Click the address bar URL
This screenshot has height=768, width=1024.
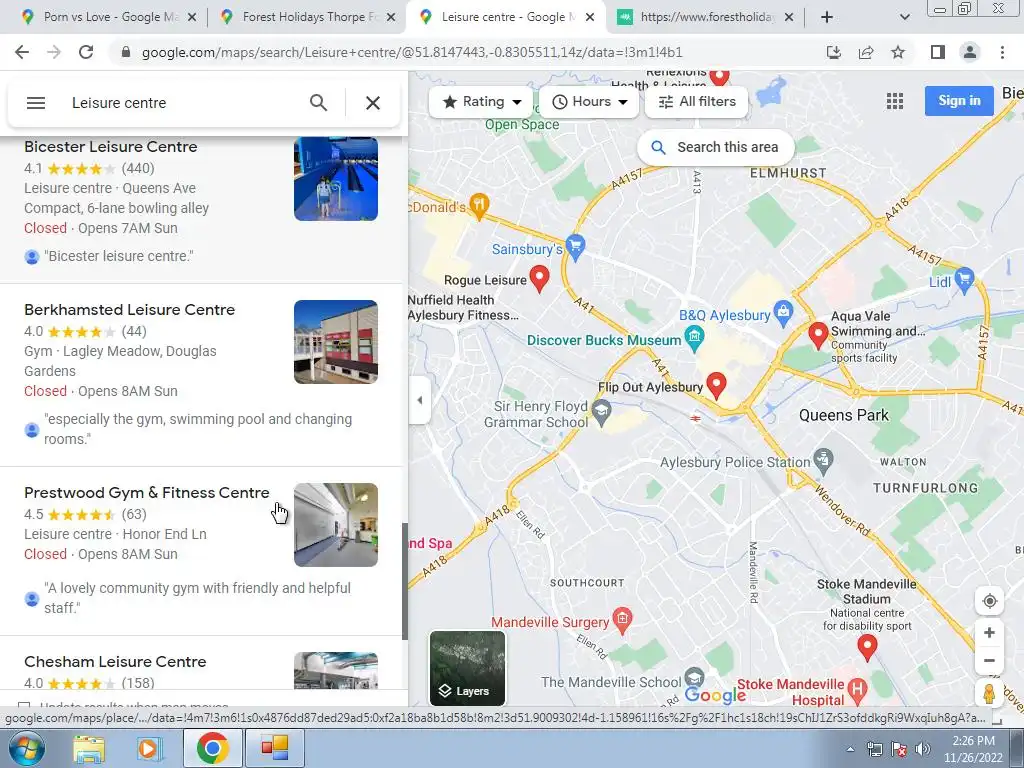pos(411,52)
